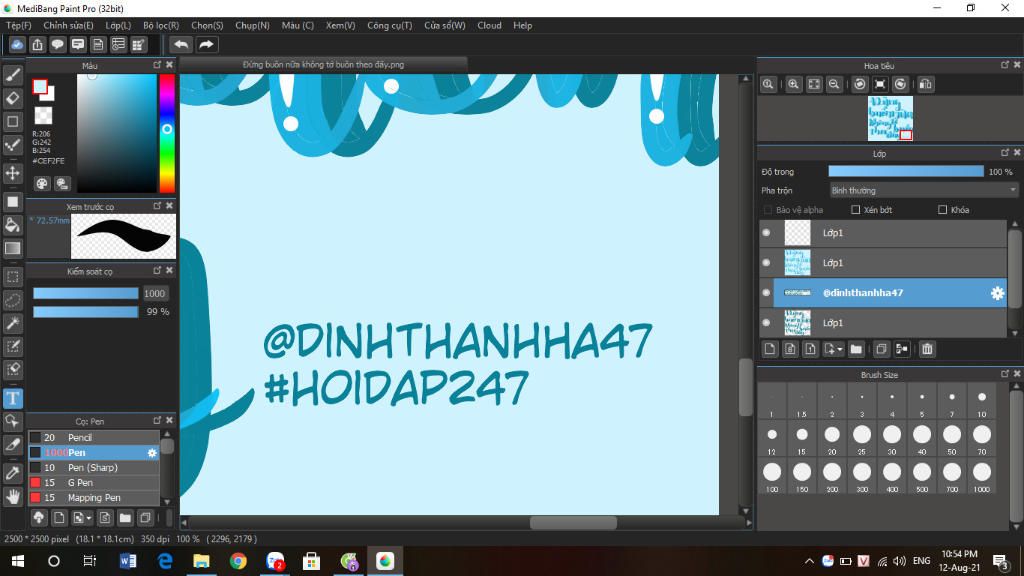Screen dimensions: 1024x576
Task: Open the Công cụ(T) menu
Action: 389,25
